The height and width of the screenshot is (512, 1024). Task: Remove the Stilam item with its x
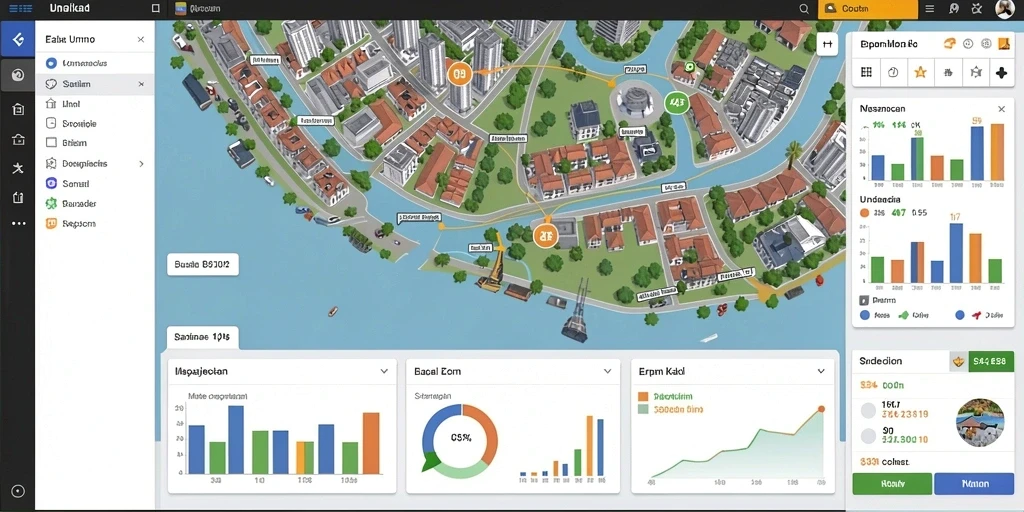pos(141,84)
